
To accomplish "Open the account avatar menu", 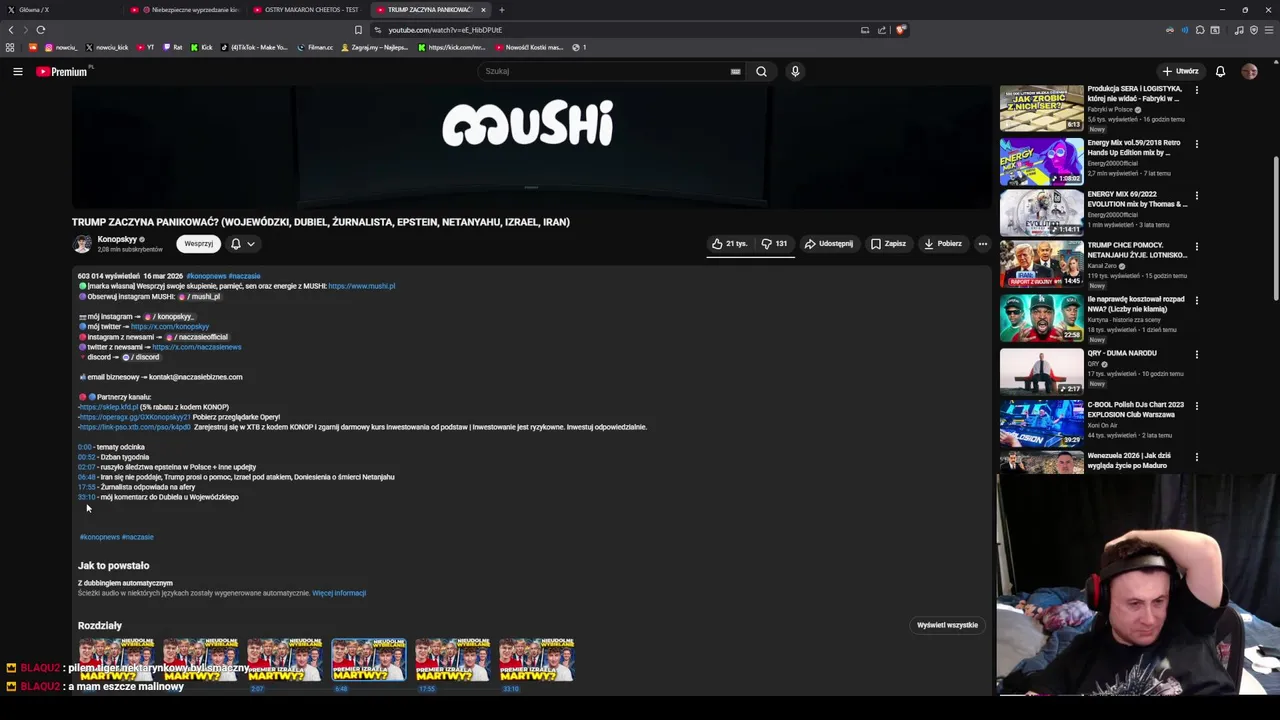I will point(1249,71).
